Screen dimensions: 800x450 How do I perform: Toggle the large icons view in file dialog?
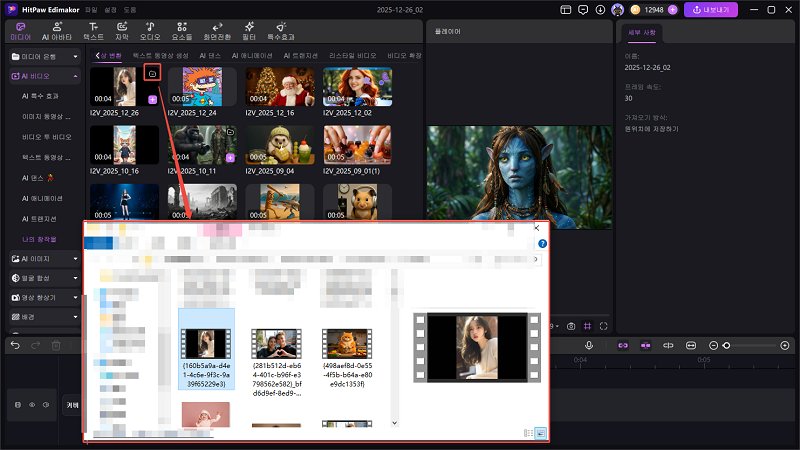[x=541, y=432]
